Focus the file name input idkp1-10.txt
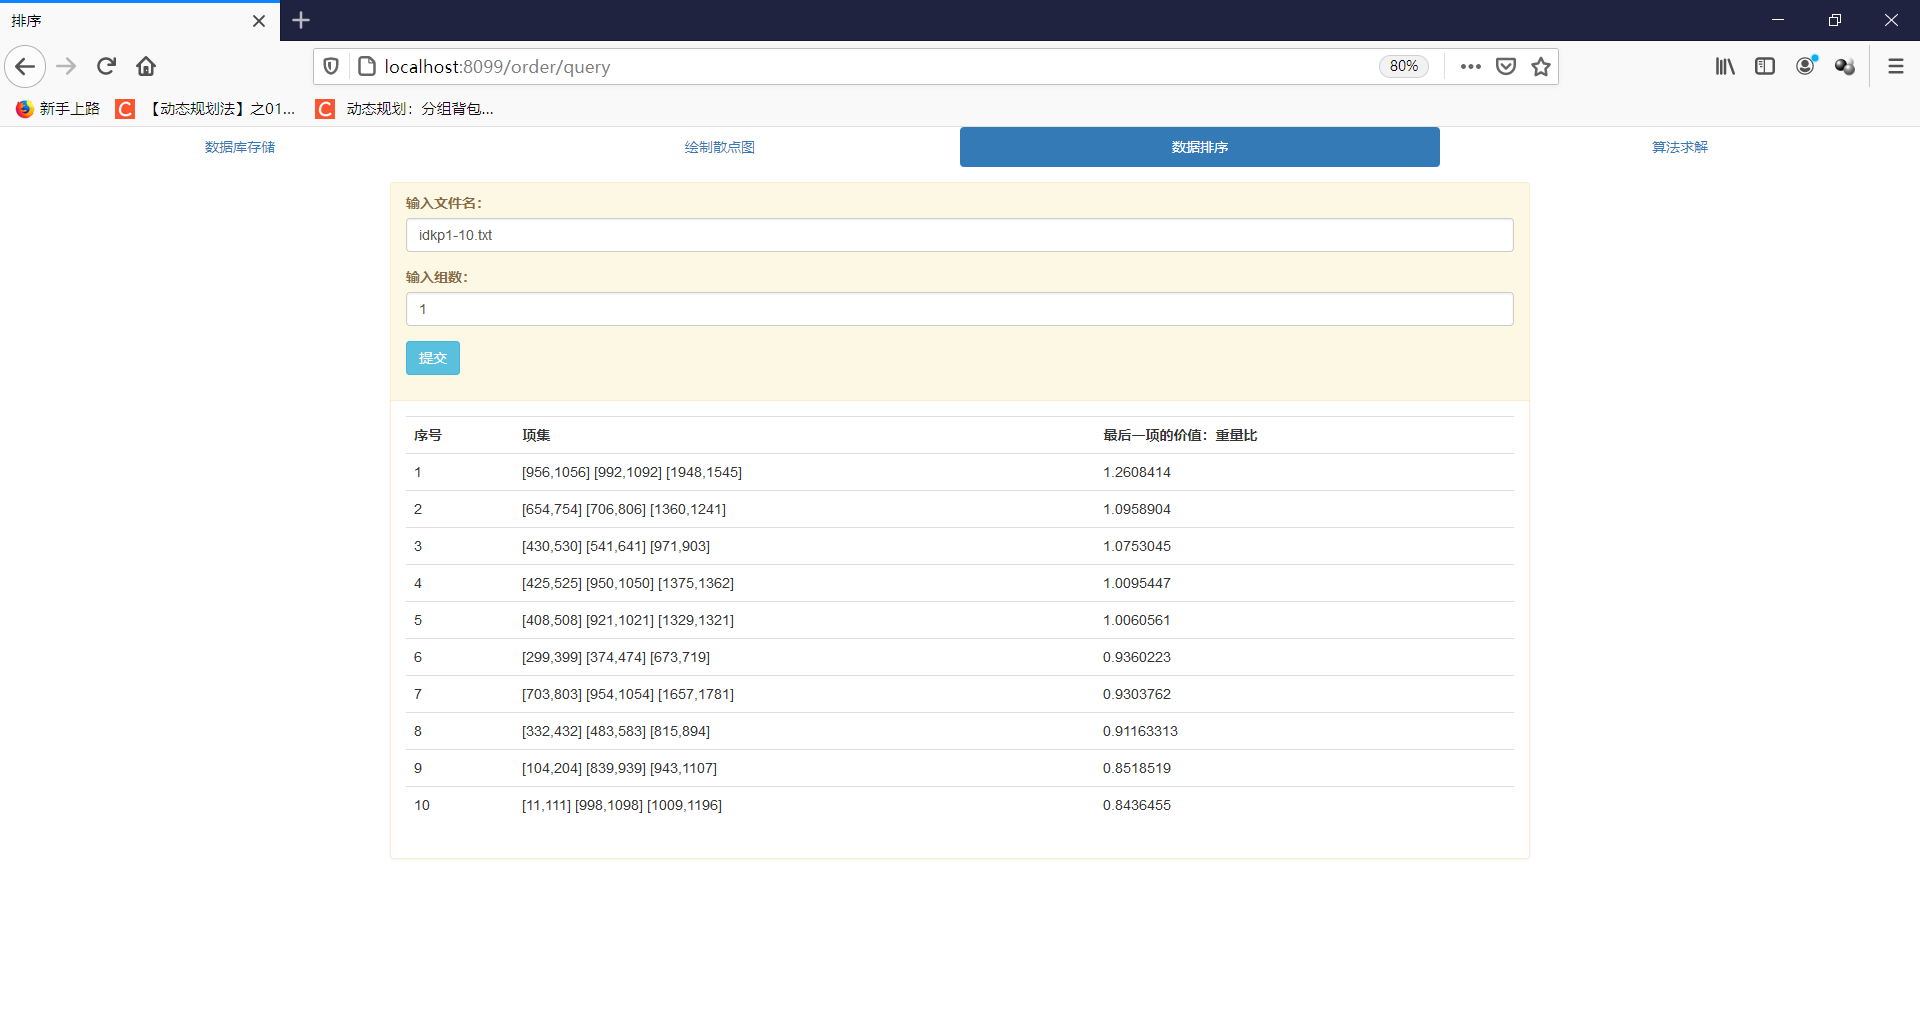 (960, 235)
